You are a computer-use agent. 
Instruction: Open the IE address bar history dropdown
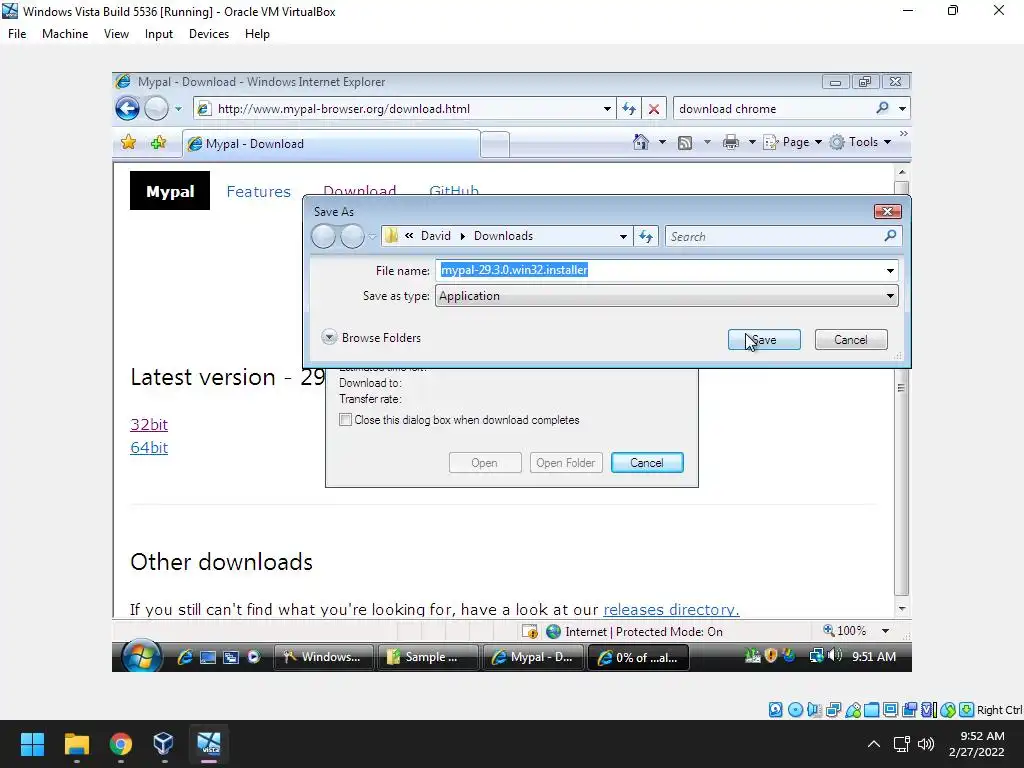pyautogui.click(x=607, y=108)
